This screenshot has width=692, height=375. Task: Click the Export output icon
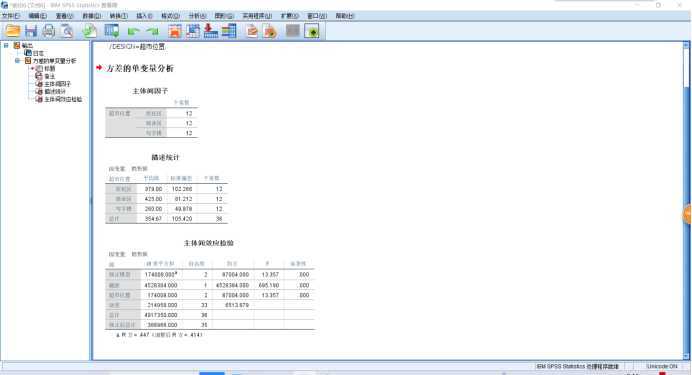90,31
